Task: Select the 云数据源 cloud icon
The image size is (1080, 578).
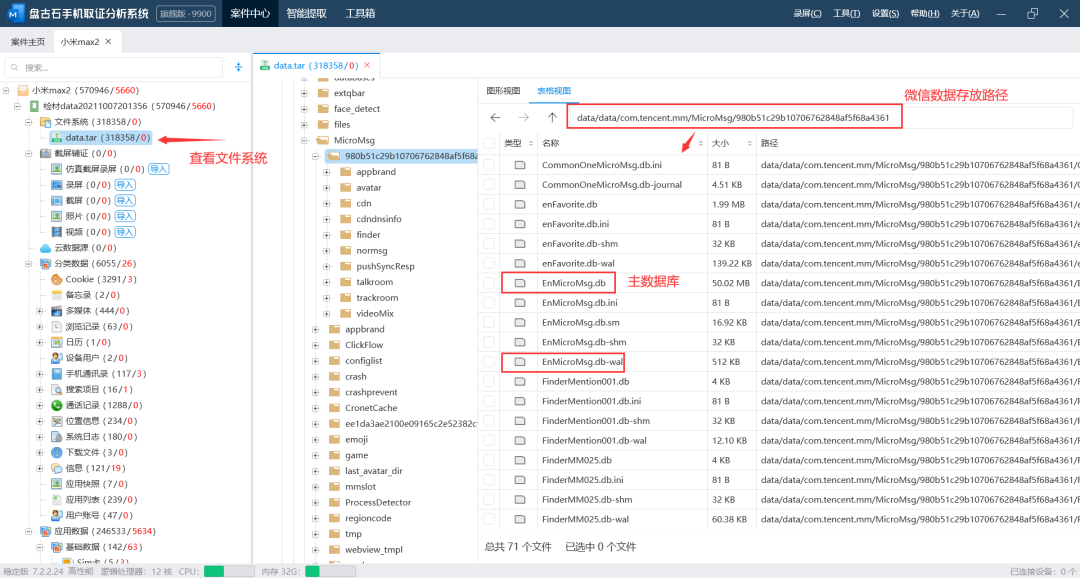Action: 45,248
